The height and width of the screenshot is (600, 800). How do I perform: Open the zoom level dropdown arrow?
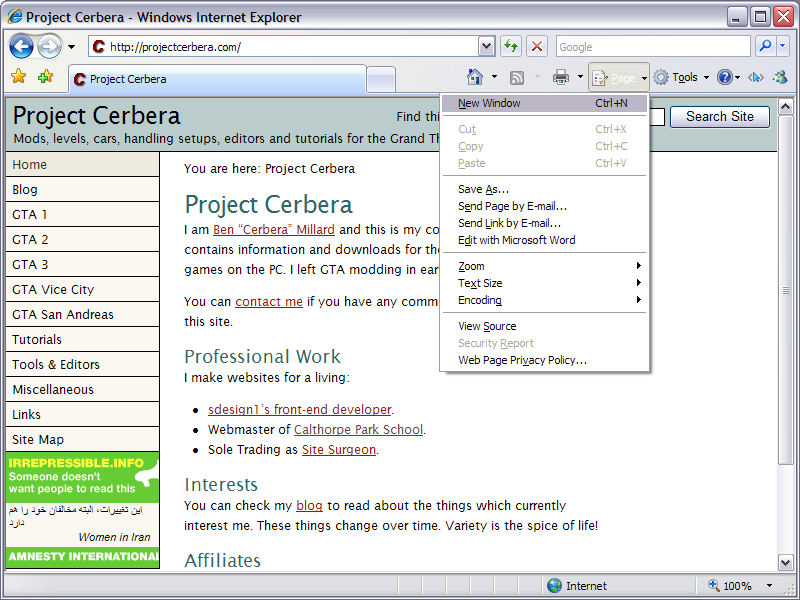(x=769, y=586)
